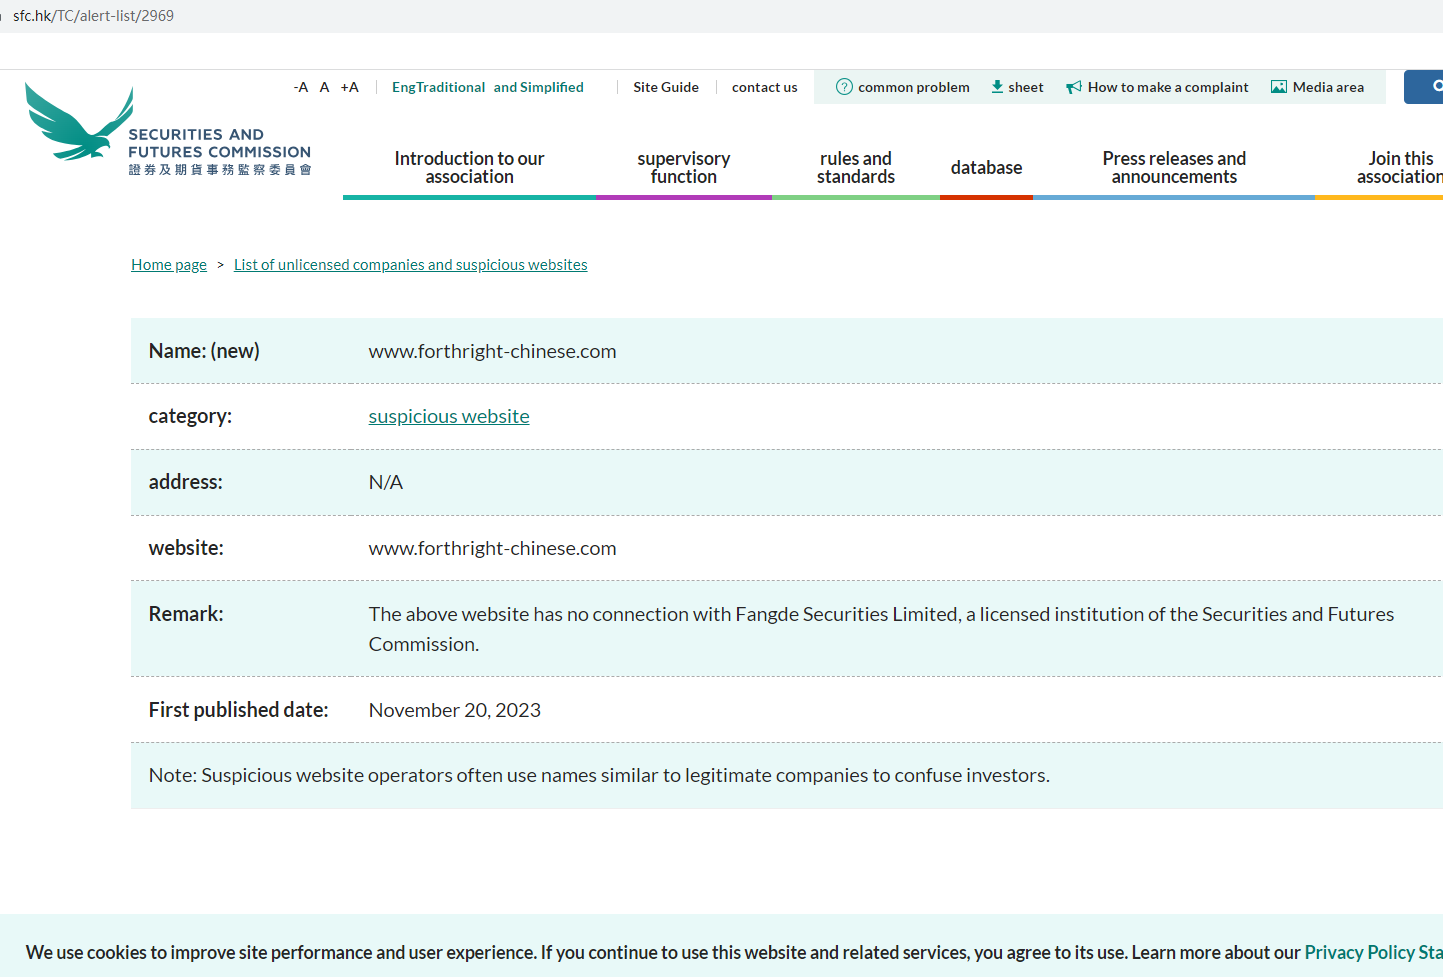Go to Home page breadcrumb
Viewport: 1443px width, 977px height.
[x=169, y=265]
